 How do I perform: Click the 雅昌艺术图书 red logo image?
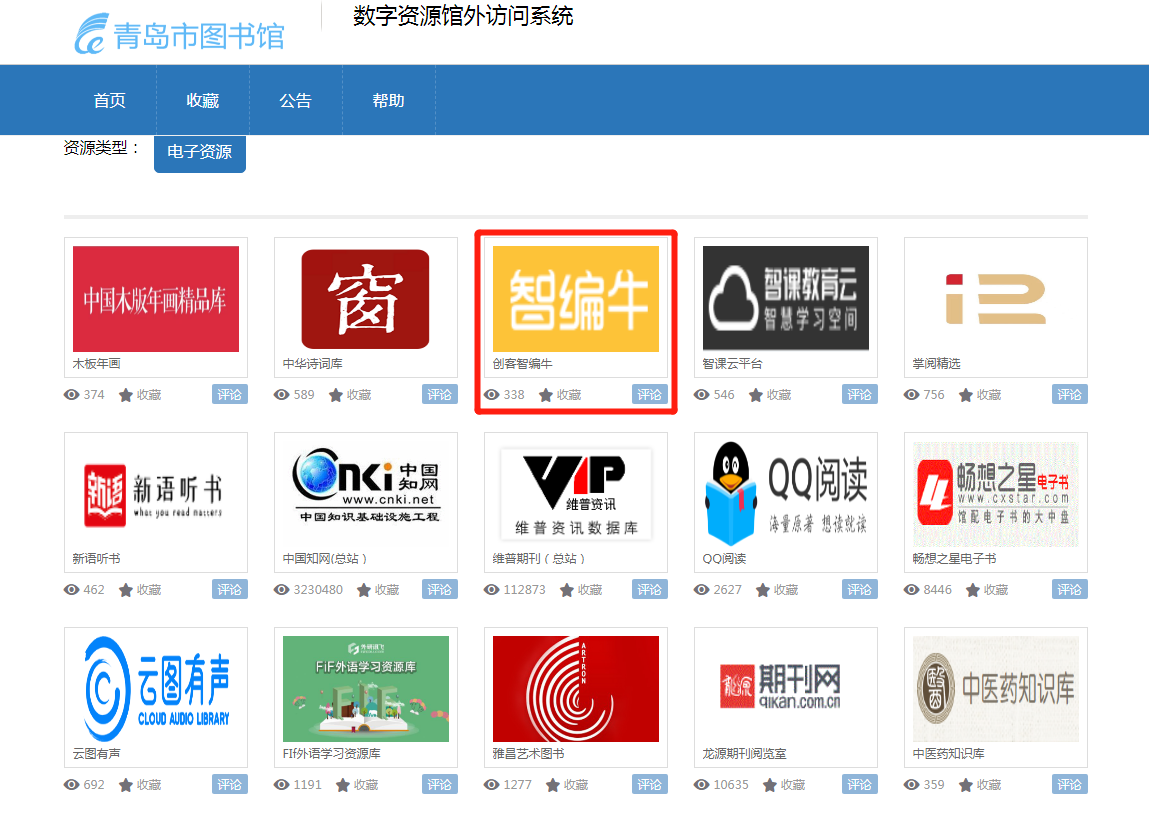[576, 689]
